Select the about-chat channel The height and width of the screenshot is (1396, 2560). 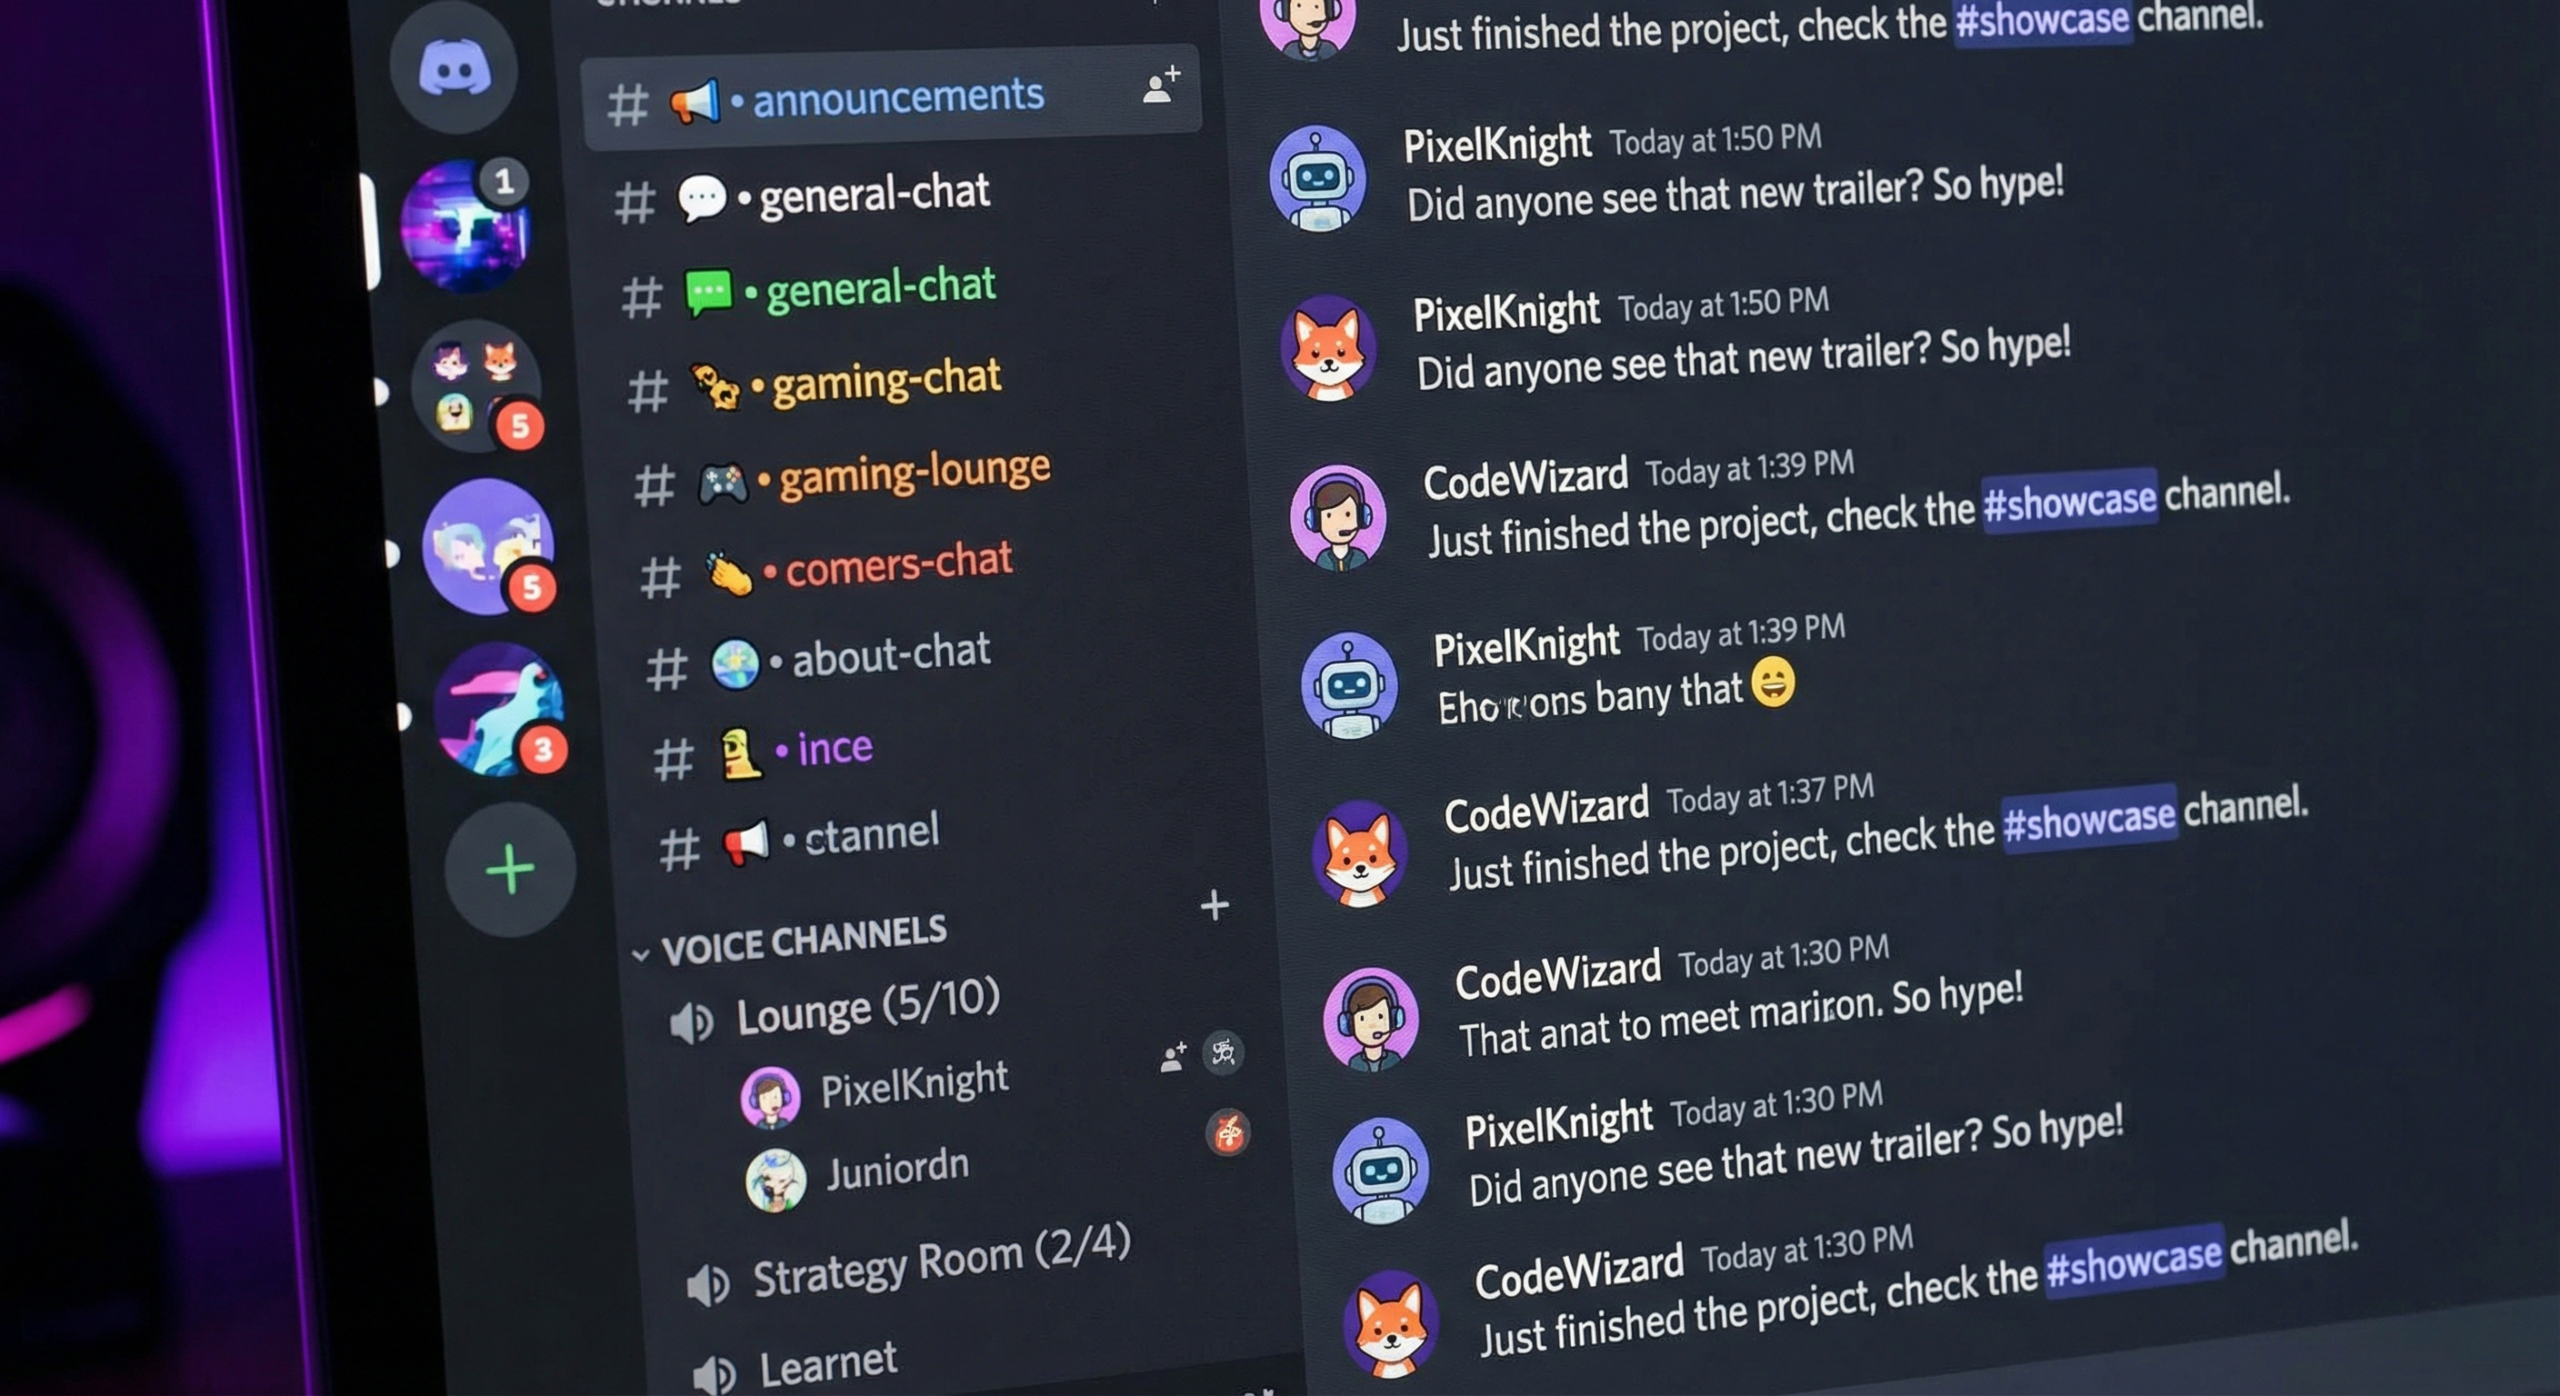coord(818,659)
